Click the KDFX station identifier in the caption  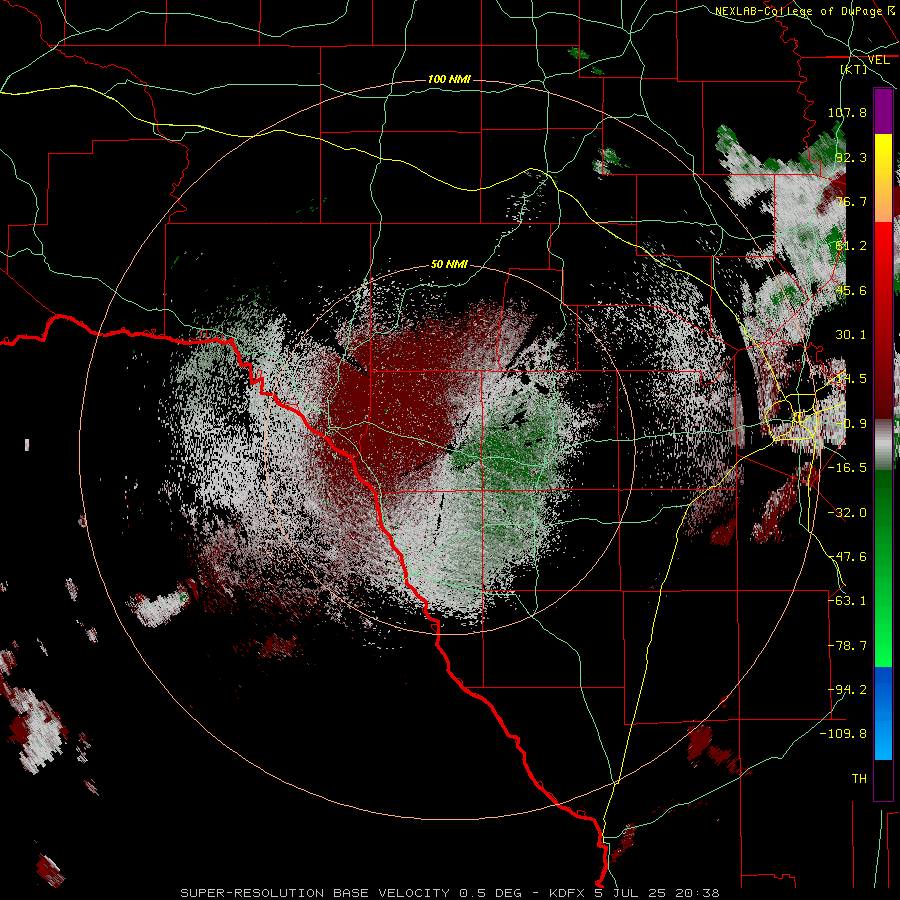point(569,893)
